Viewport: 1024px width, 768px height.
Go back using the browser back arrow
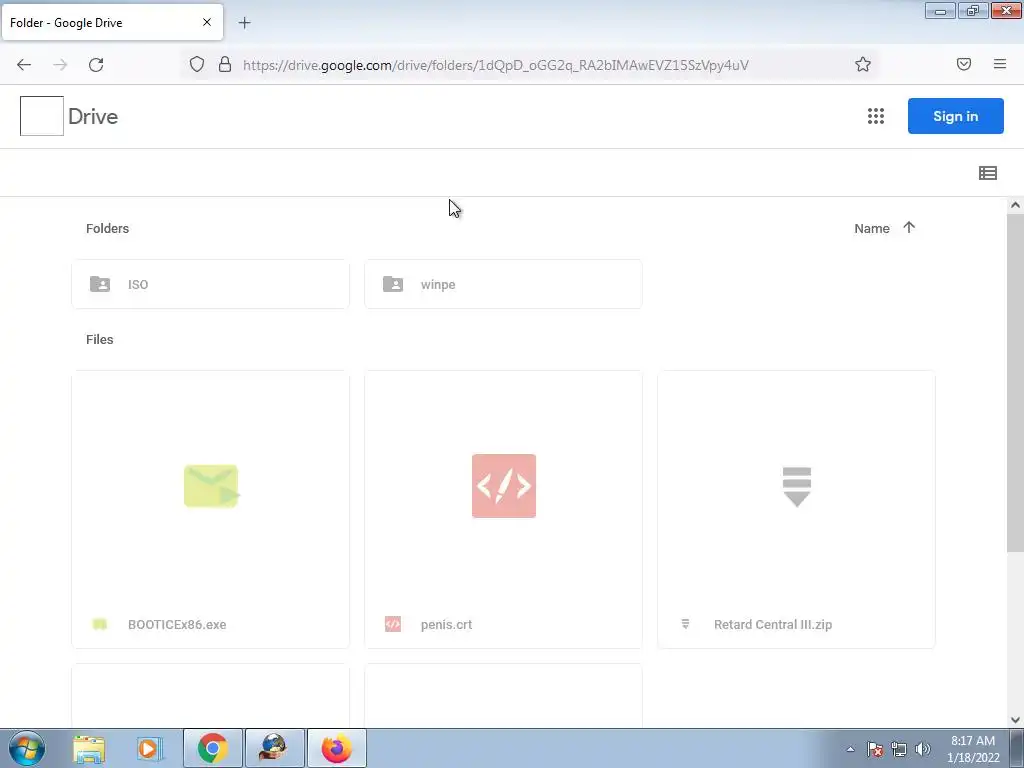click(x=24, y=65)
